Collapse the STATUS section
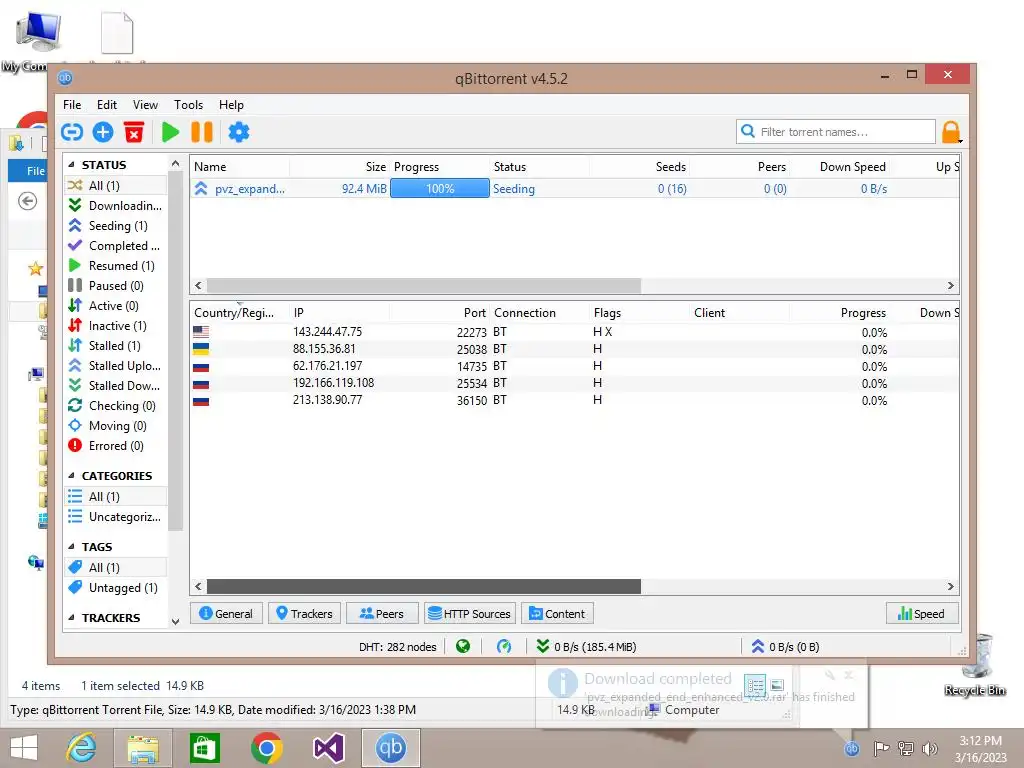 point(71,165)
